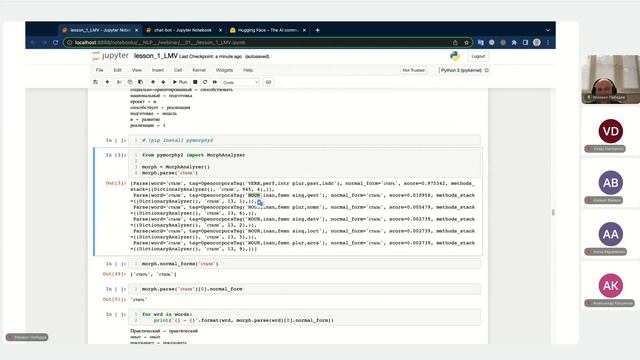Screen dimensions: 640x360
Task: Open the Kernel menu
Action: pos(199,70)
